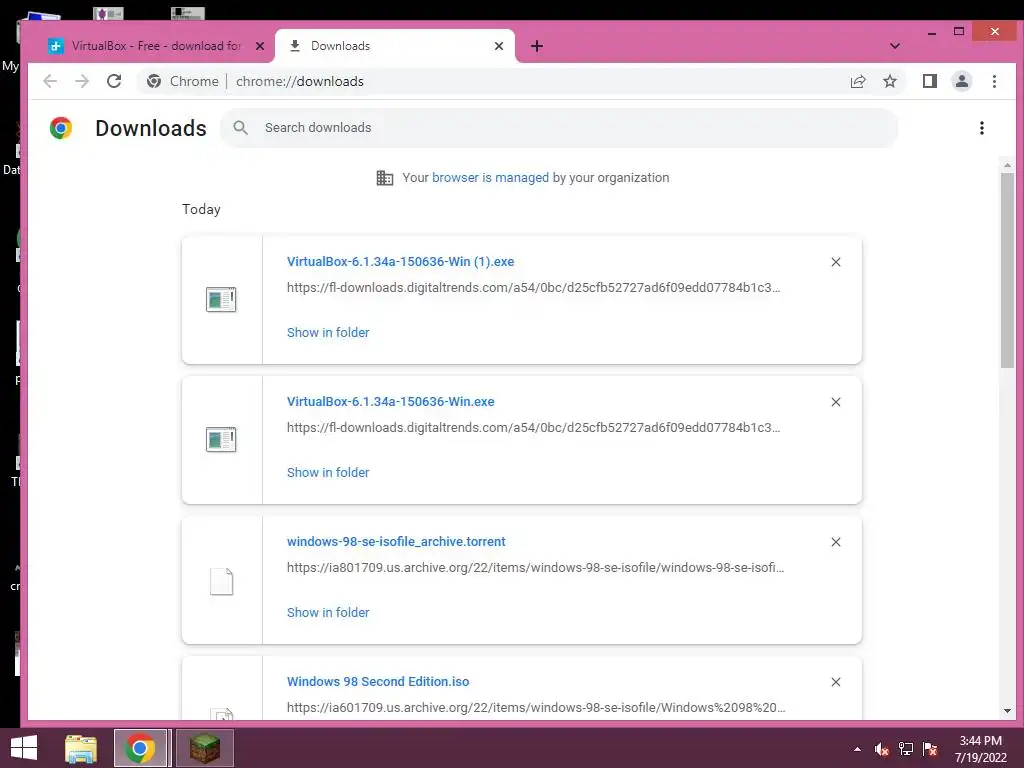
Task: Show hidden system tray icons
Action: point(857,749)
